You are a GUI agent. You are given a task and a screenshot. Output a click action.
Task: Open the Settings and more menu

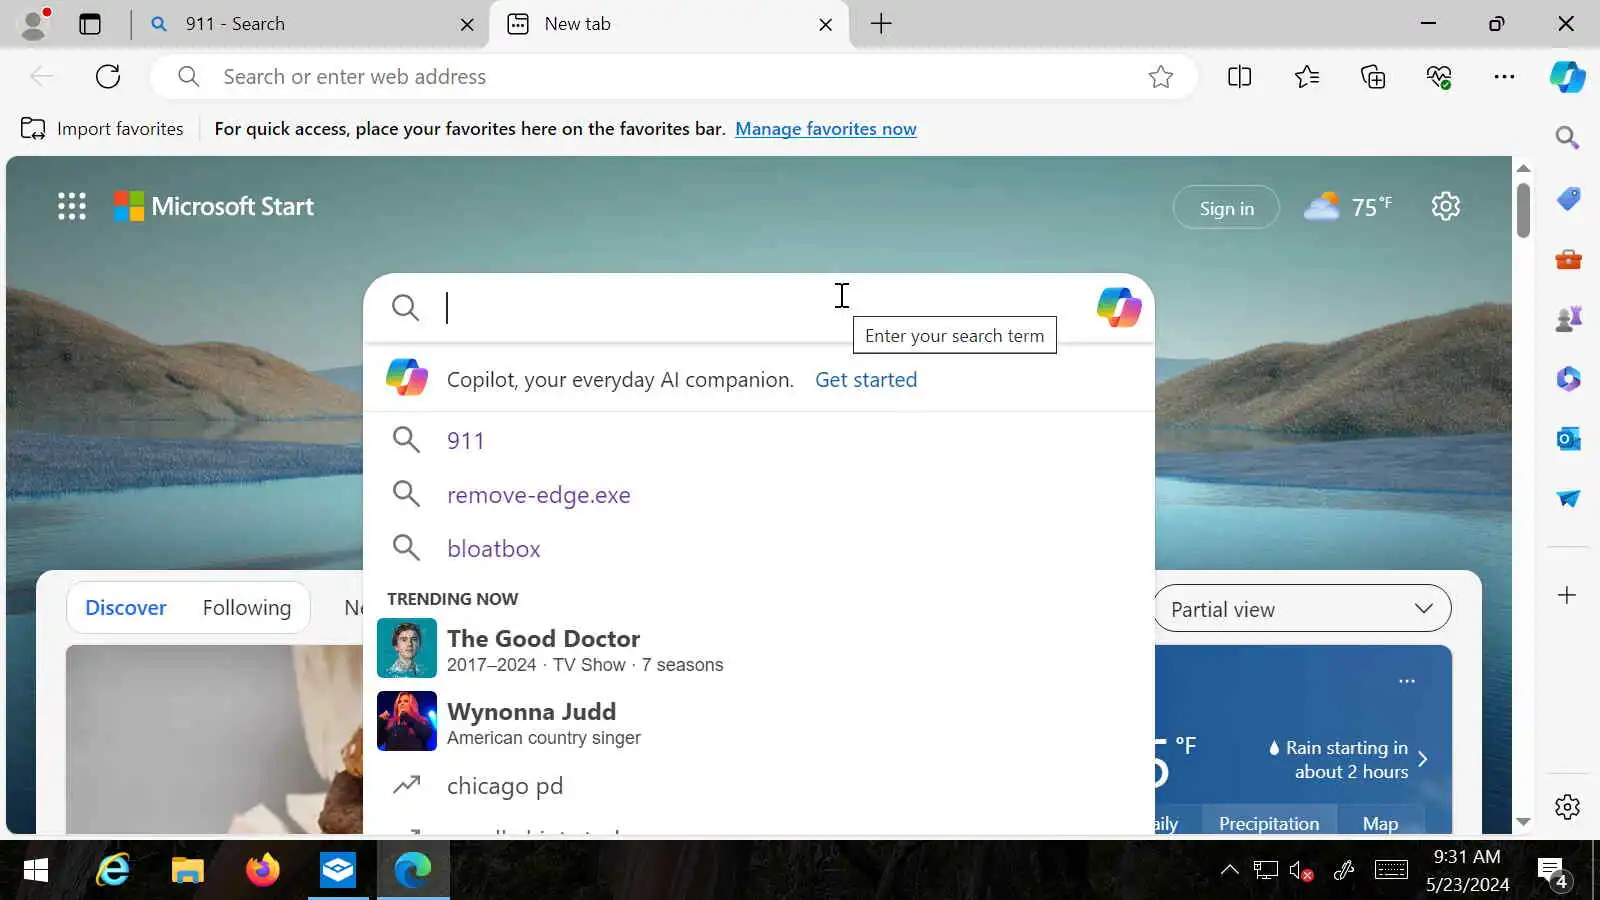1504,77
